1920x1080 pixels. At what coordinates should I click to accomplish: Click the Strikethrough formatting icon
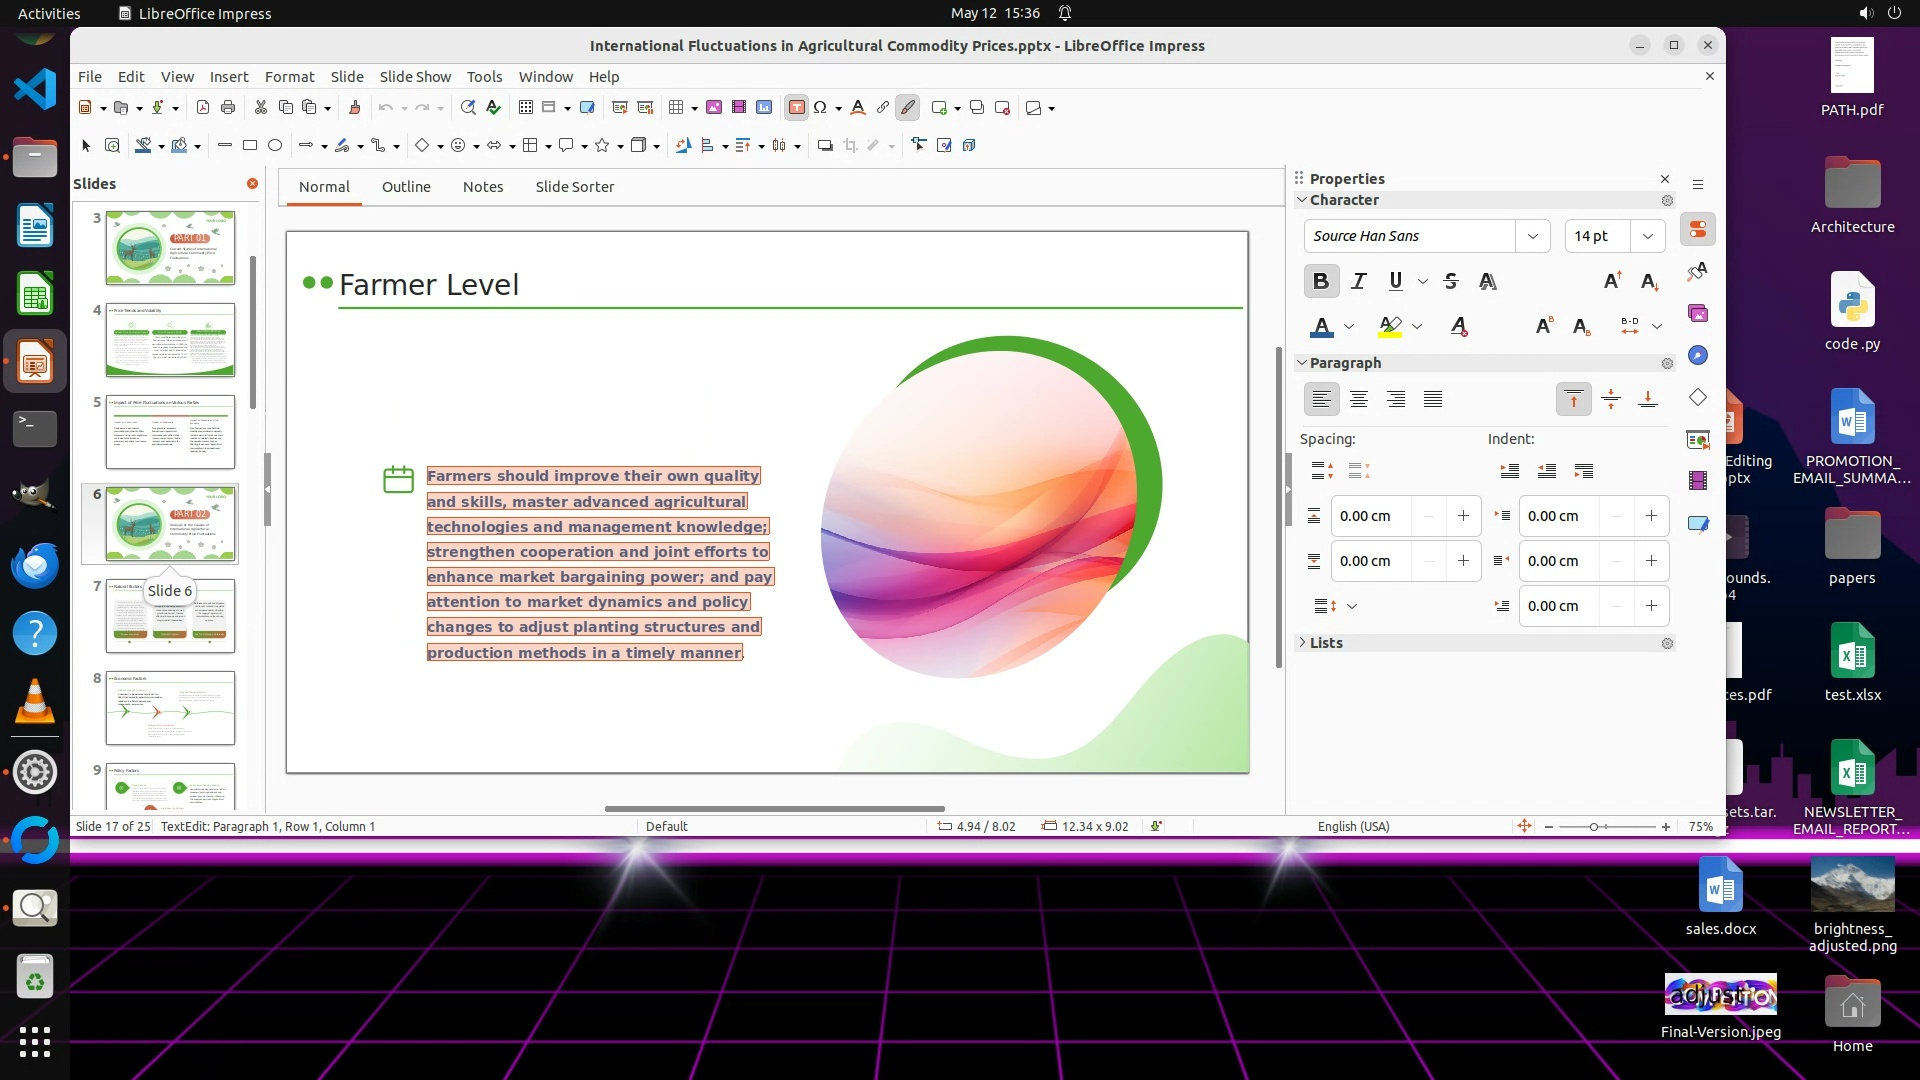[x=1451, y=281]
